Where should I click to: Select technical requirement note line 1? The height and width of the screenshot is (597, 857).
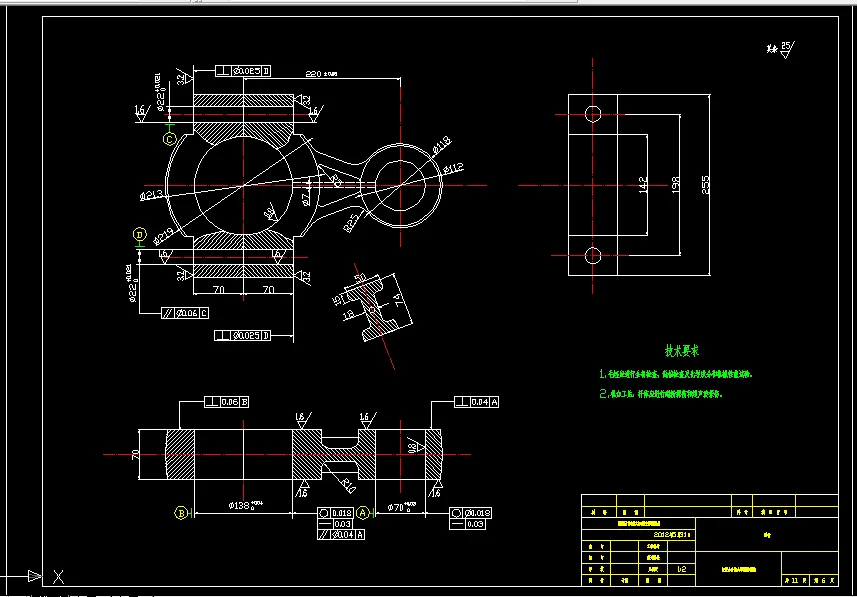(x=676, y=374)
